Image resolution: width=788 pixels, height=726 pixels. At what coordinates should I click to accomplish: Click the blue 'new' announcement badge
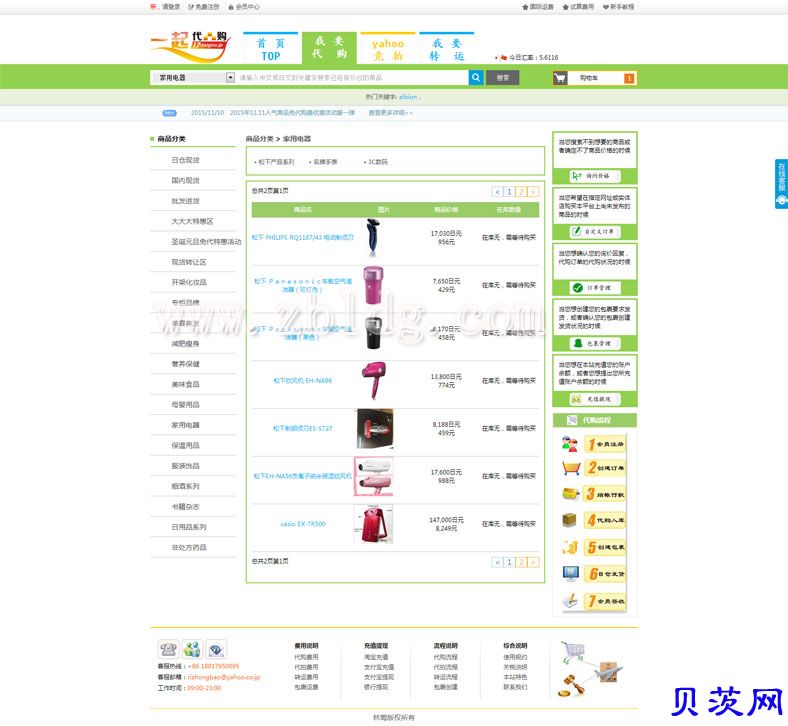click(x=169, y=113)
